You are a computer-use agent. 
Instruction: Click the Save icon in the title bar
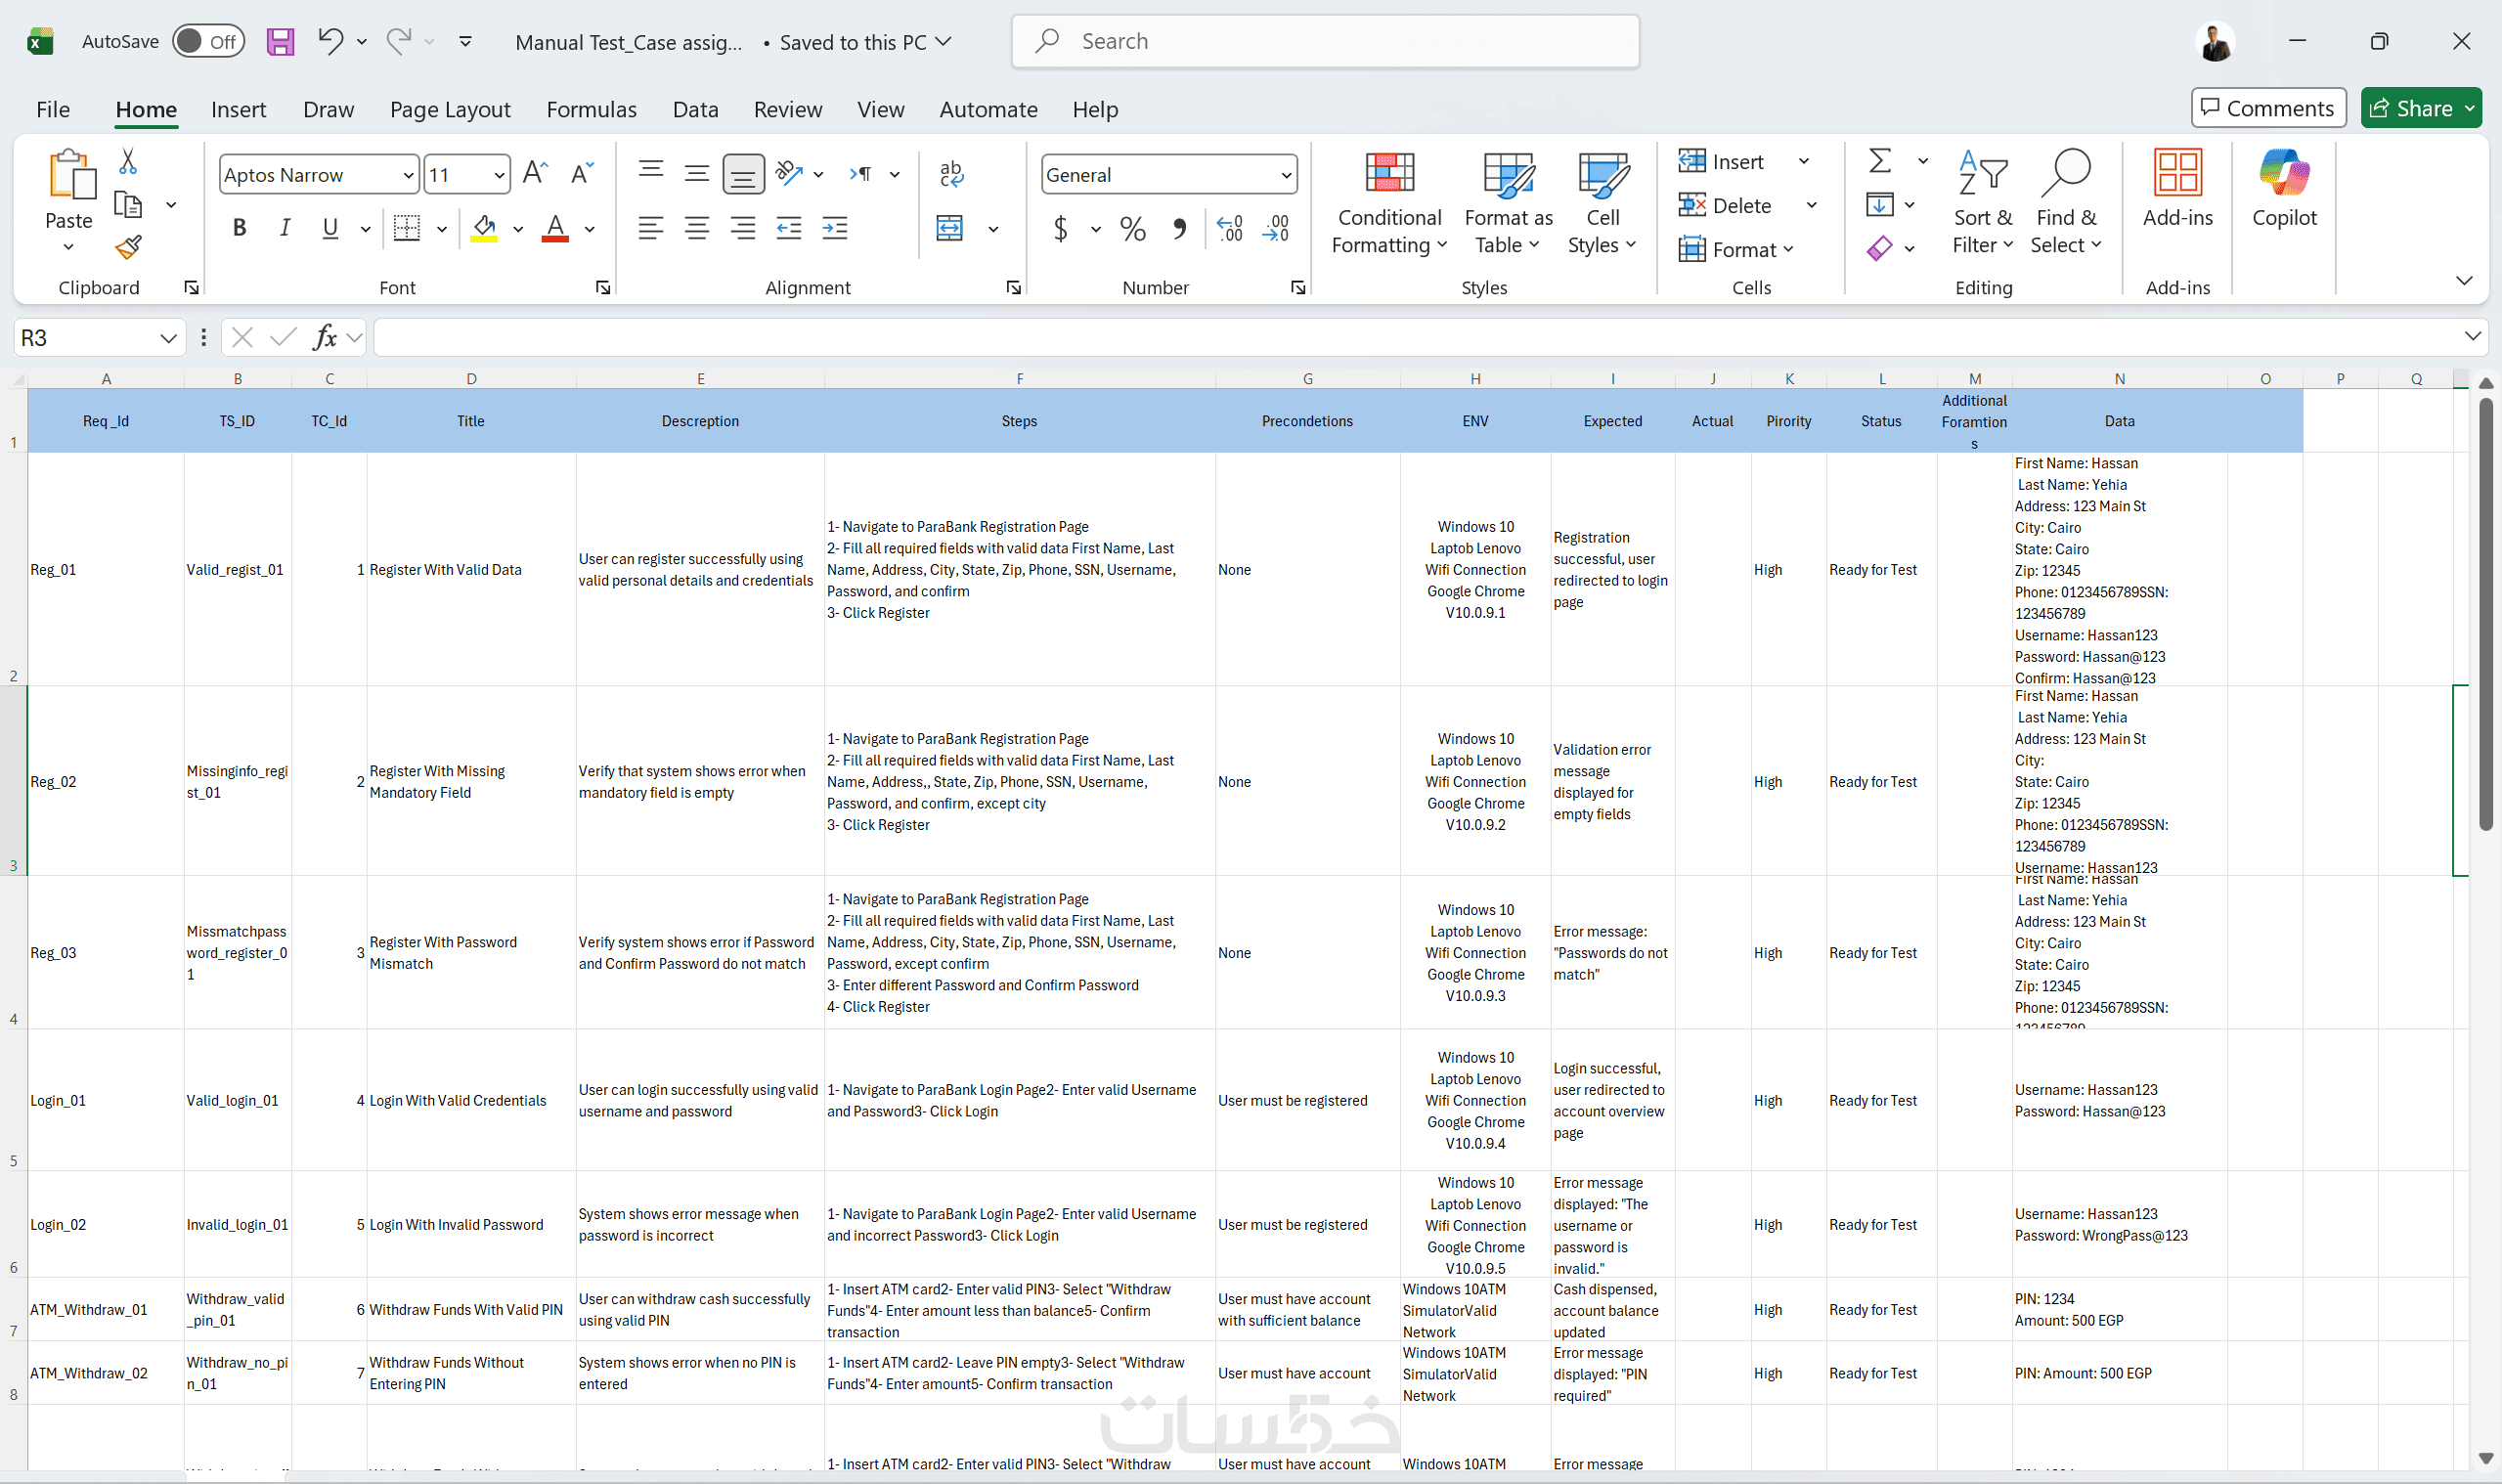click(x=280, y=41)
